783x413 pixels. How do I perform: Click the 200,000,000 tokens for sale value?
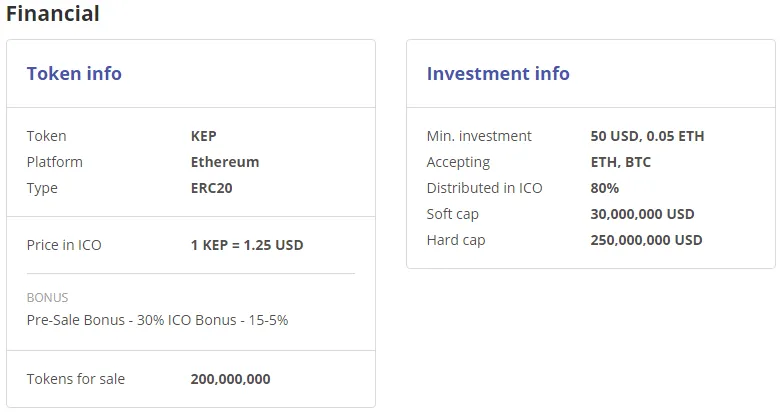[x=230, y=379]
